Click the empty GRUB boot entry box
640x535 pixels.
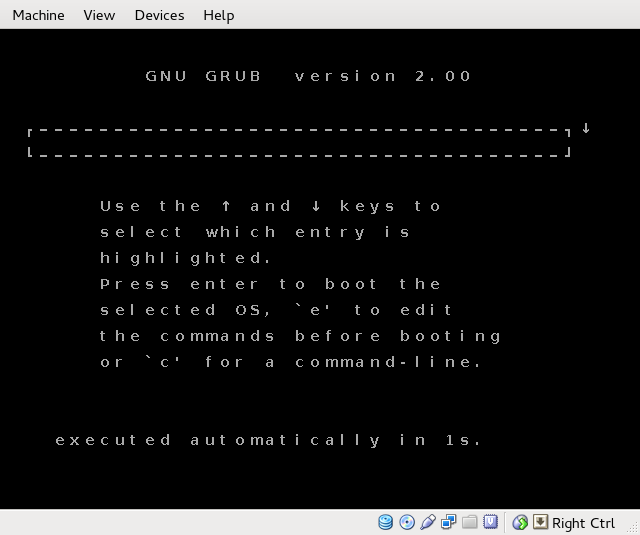point(299,143)
